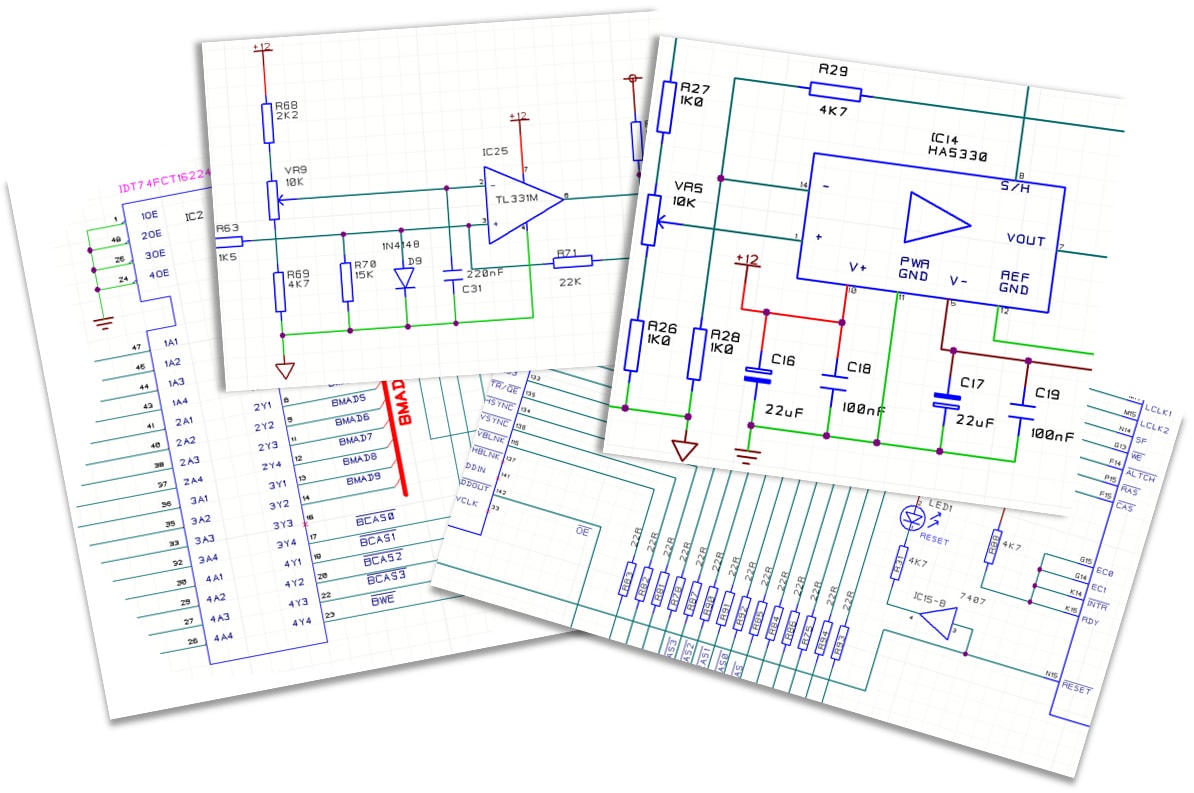This screenshot has width=1194, height=793.
Task: Select potentiometer VR9 10K
Action: pos(273,200)
